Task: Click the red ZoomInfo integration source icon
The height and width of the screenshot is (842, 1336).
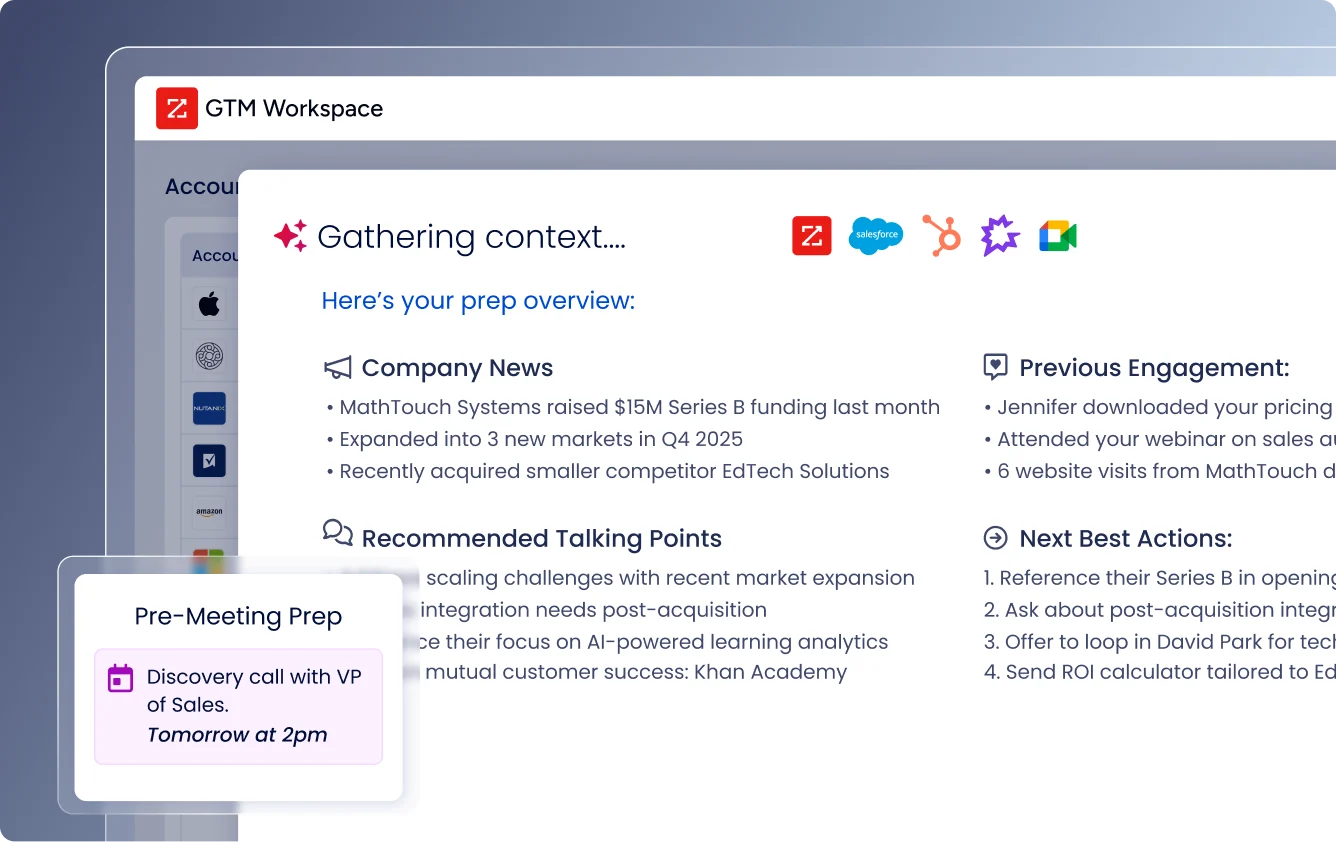Action: [812, 236]
